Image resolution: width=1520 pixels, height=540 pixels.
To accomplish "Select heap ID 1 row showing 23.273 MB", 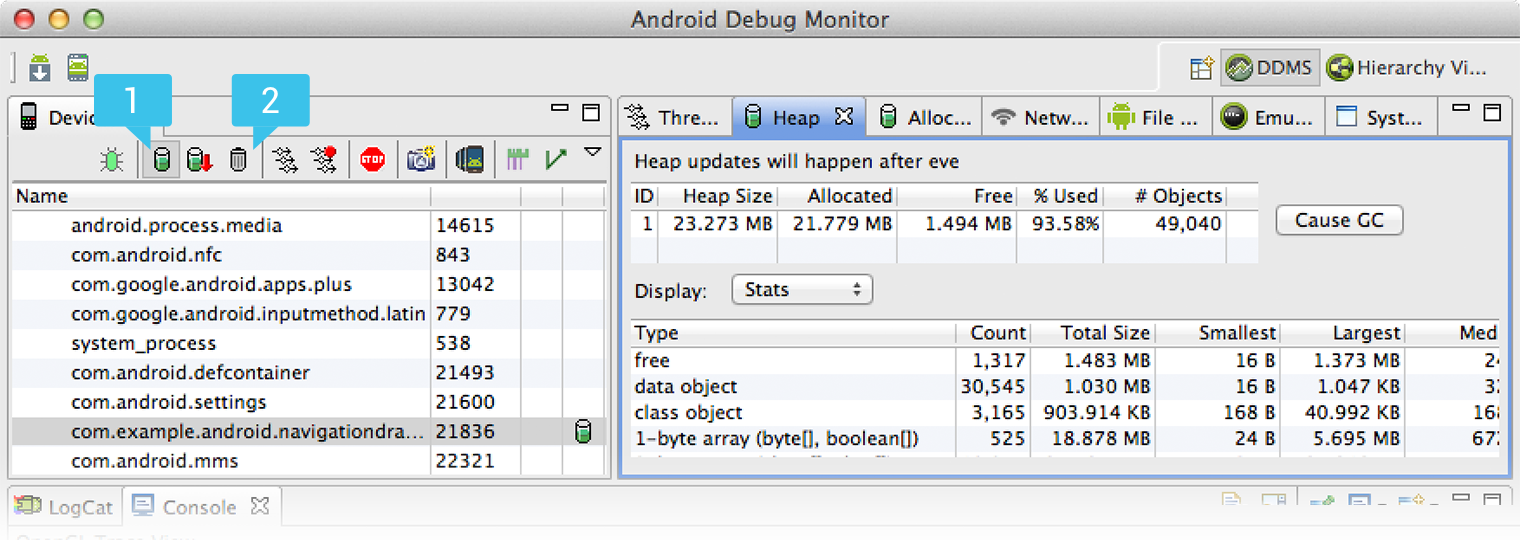I will pyautogui.click(x=945, y=224).
